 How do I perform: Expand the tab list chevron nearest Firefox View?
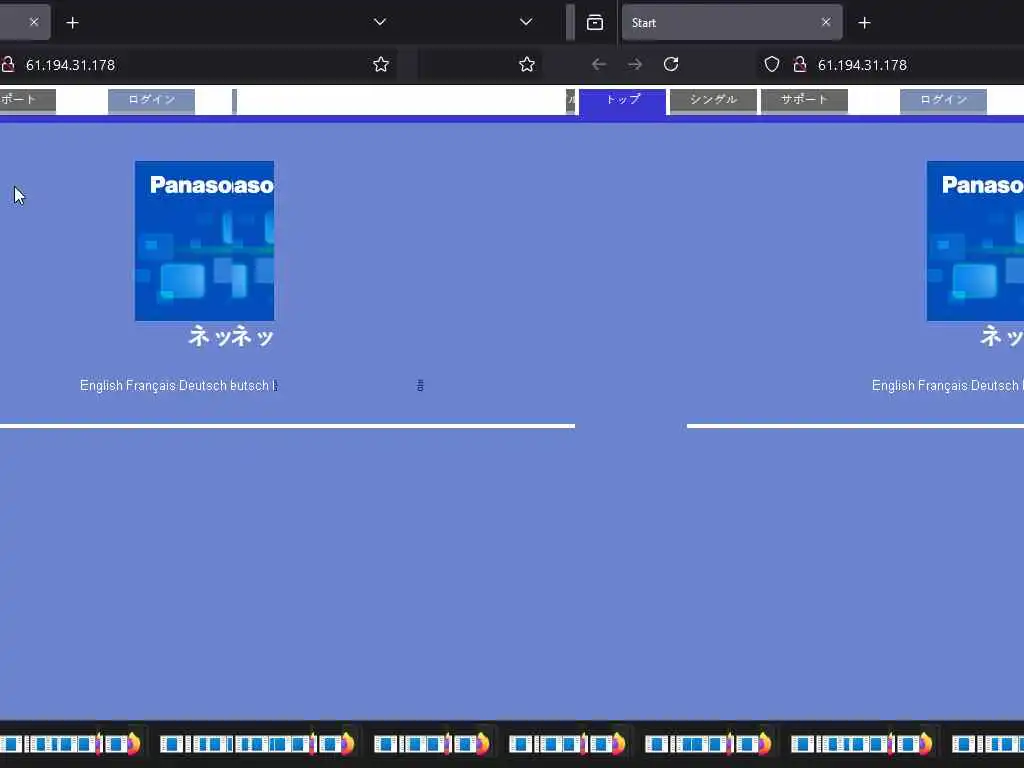point(526,23)
